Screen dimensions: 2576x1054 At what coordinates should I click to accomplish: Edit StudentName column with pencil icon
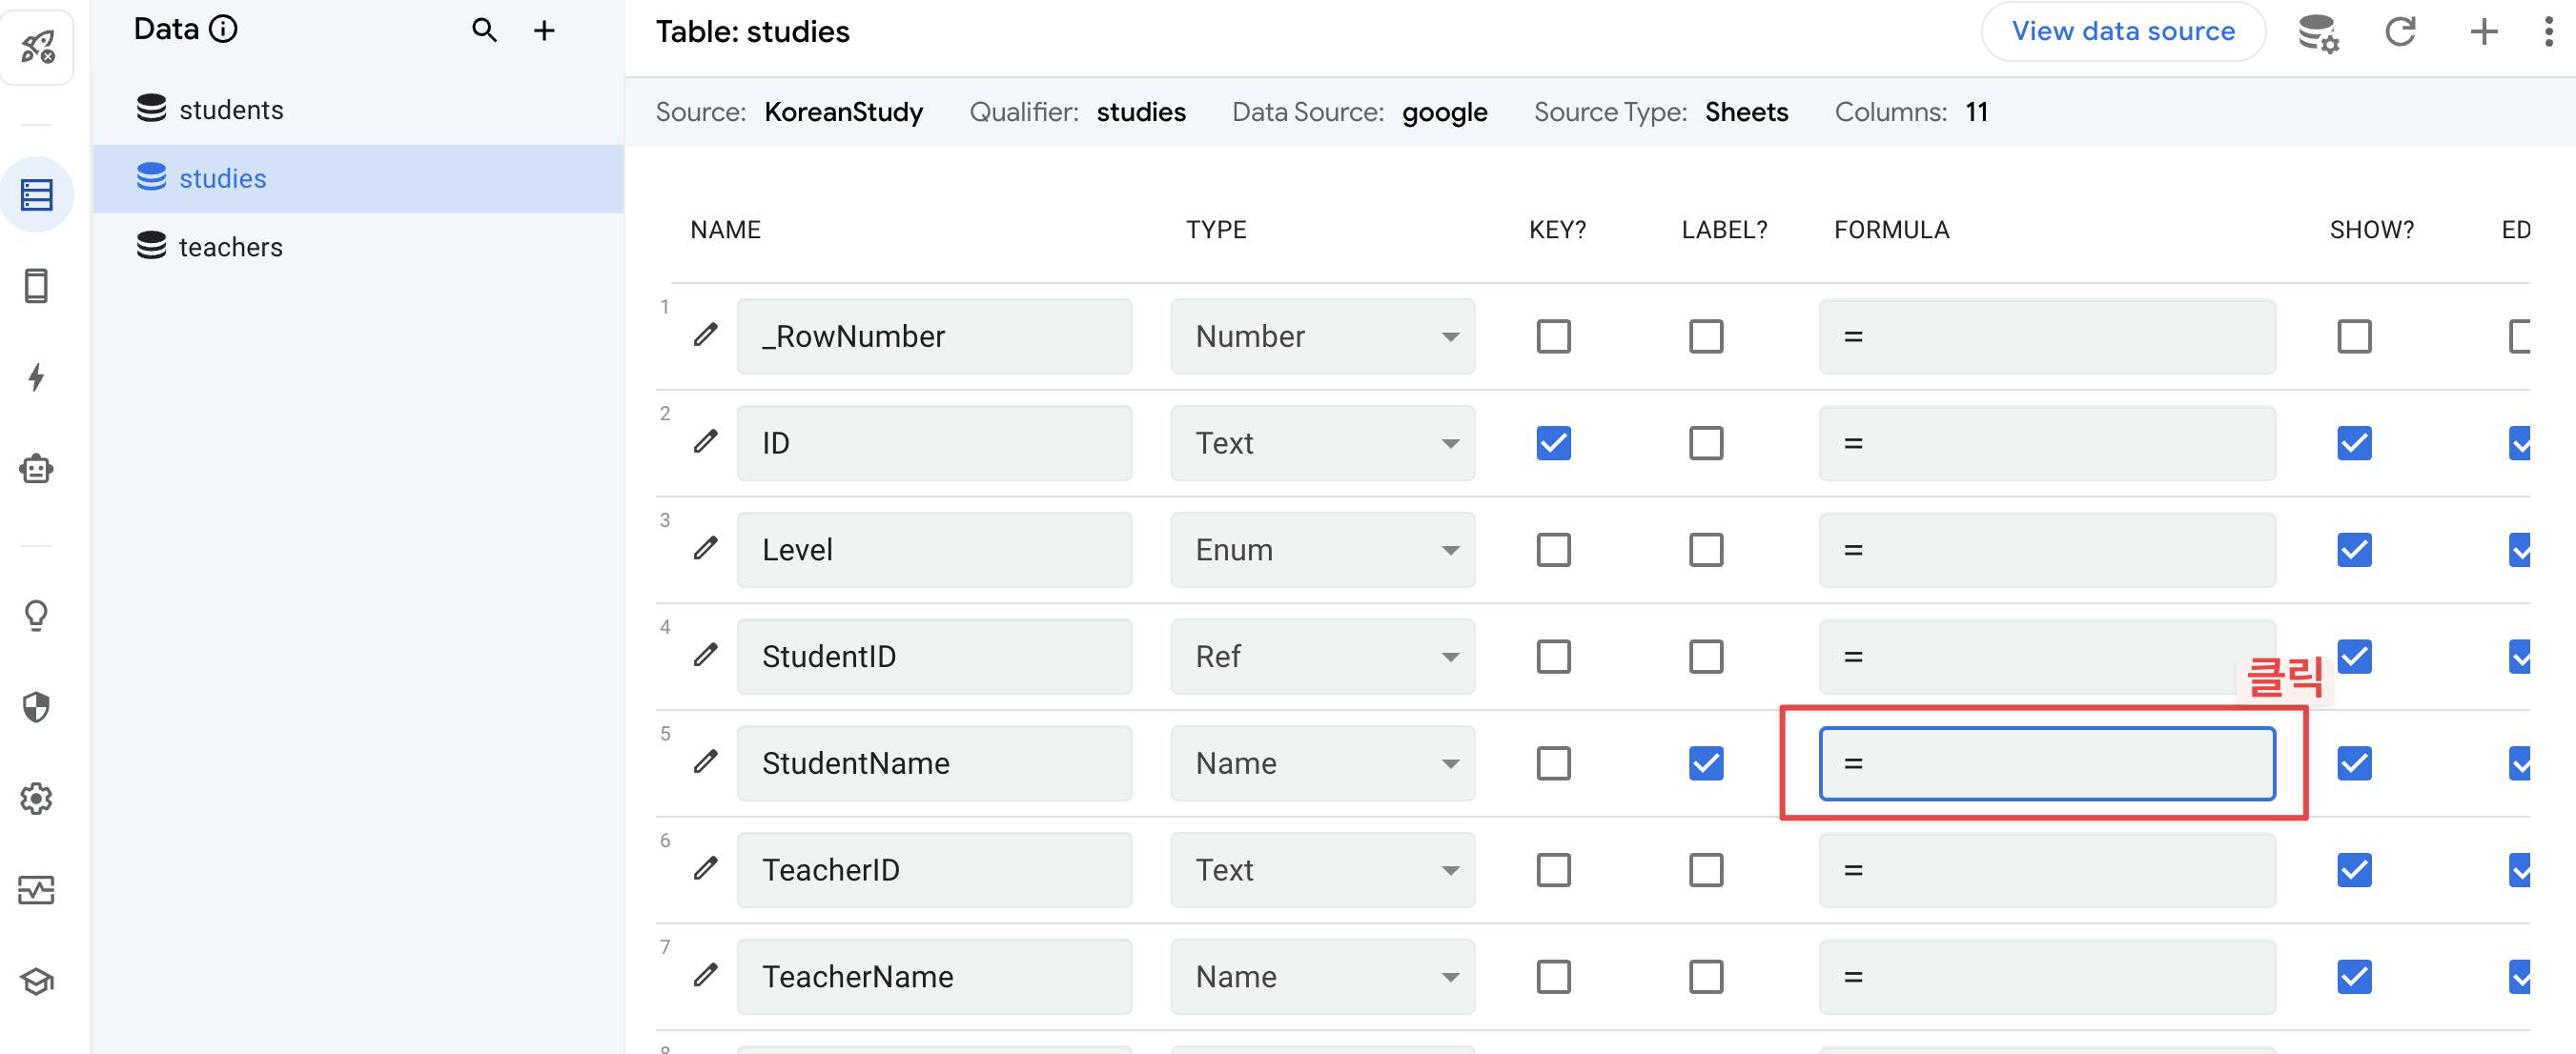[x=706, y=762]
